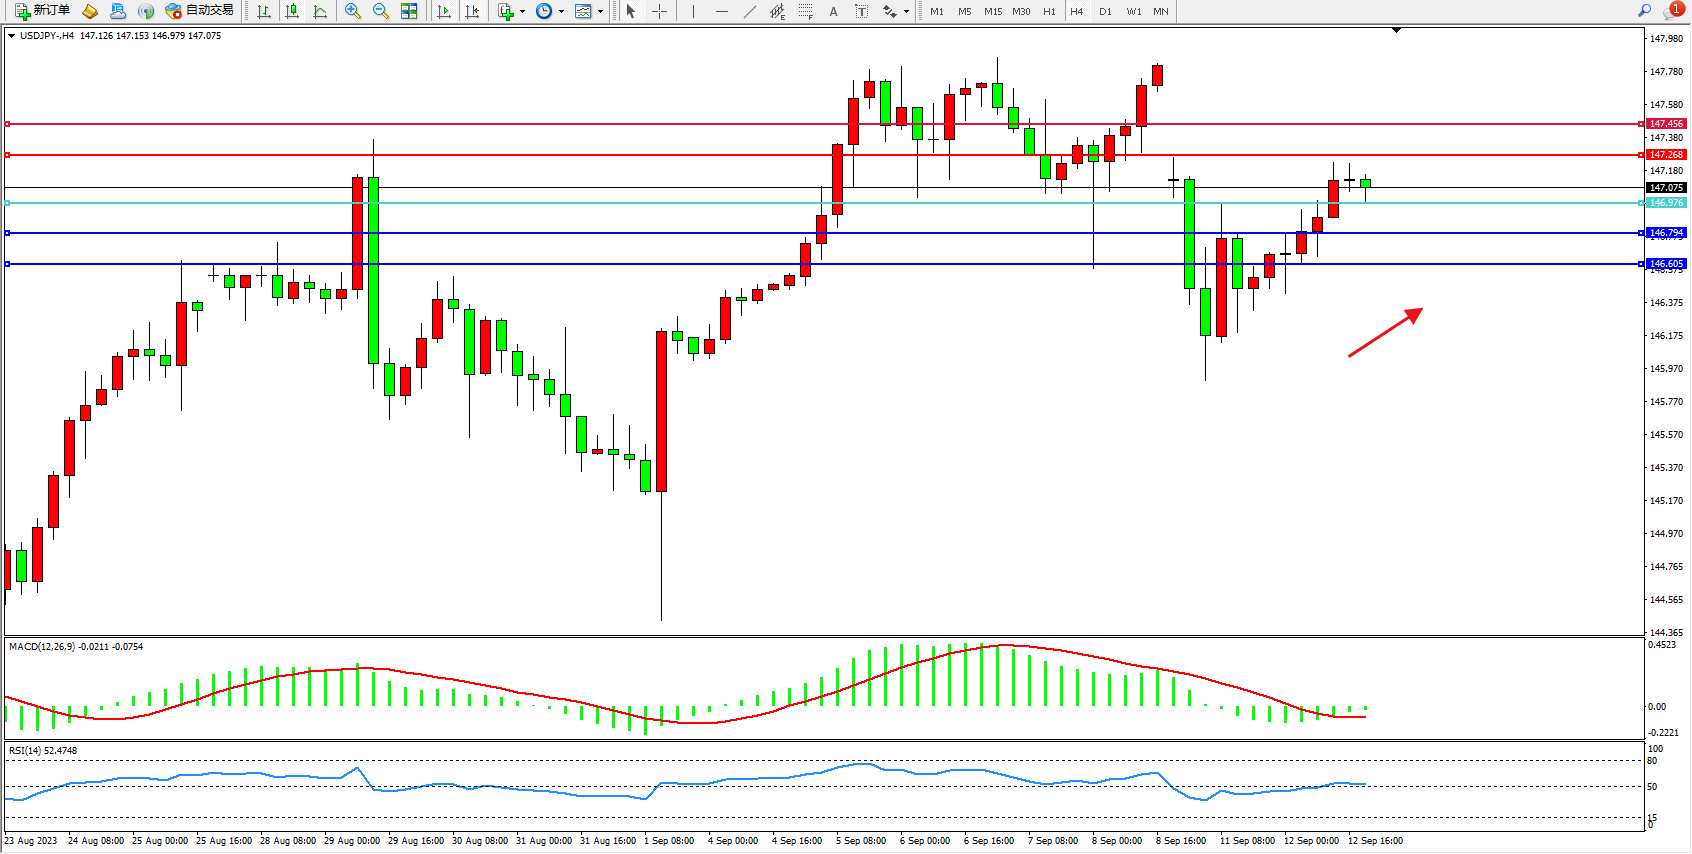1692x854 pixels.
Task: Select the Fibonacci retracement tool
Action: [x=806, y=11]
